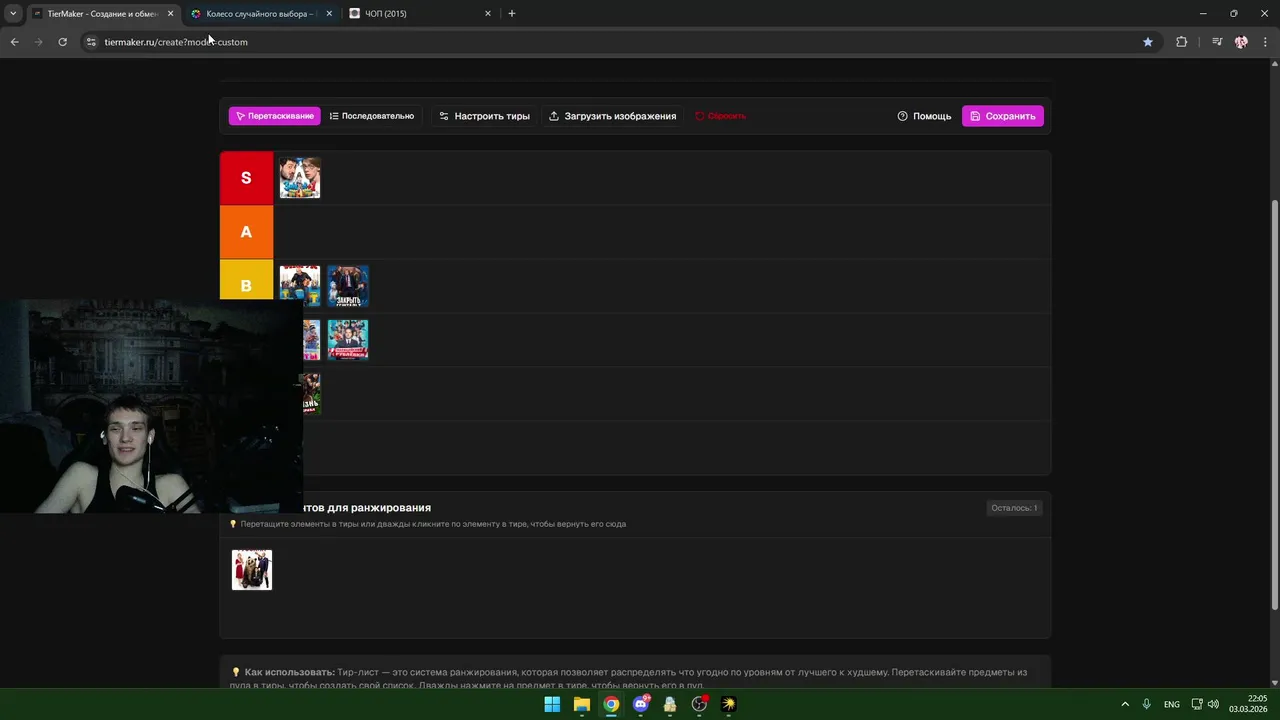The image size is (1280, 720).
Task: Click the red S tier label
Action: [246, 178]
